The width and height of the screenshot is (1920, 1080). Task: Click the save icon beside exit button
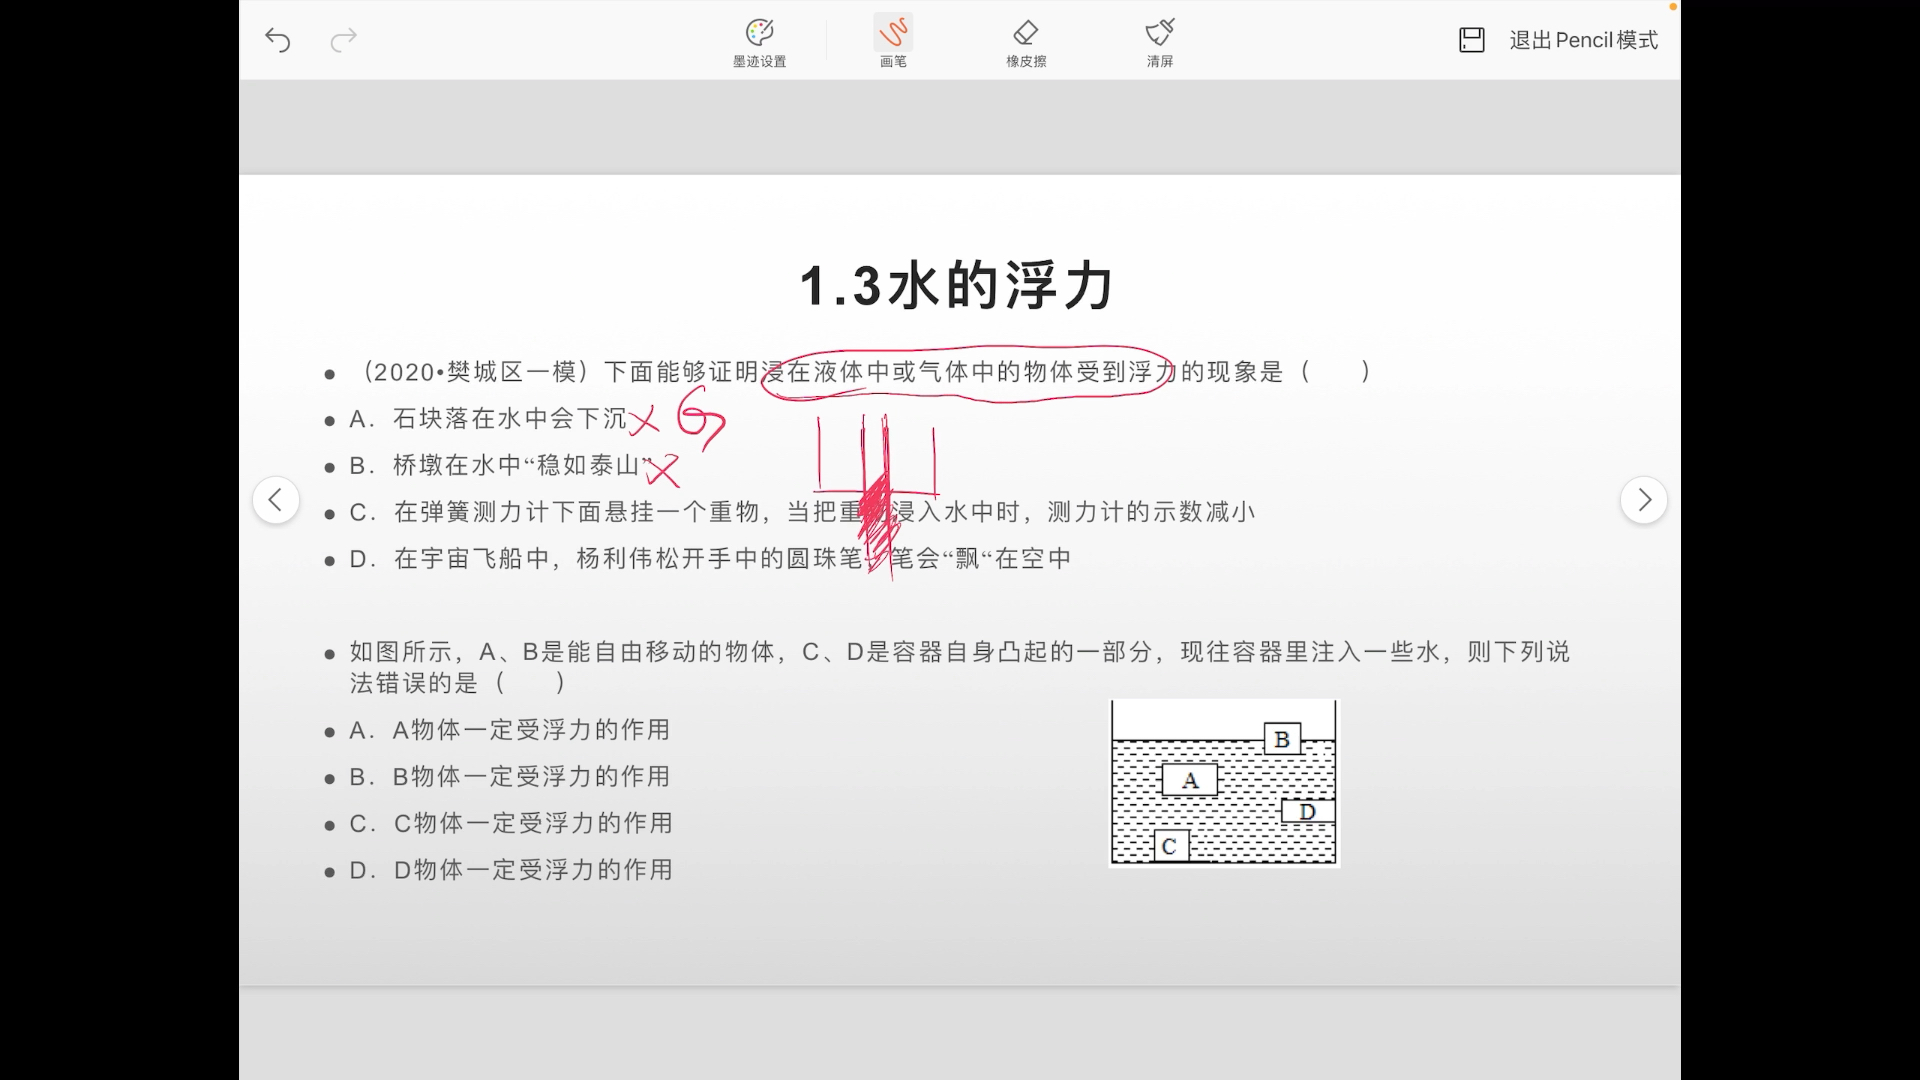[x=1472, y=40]
